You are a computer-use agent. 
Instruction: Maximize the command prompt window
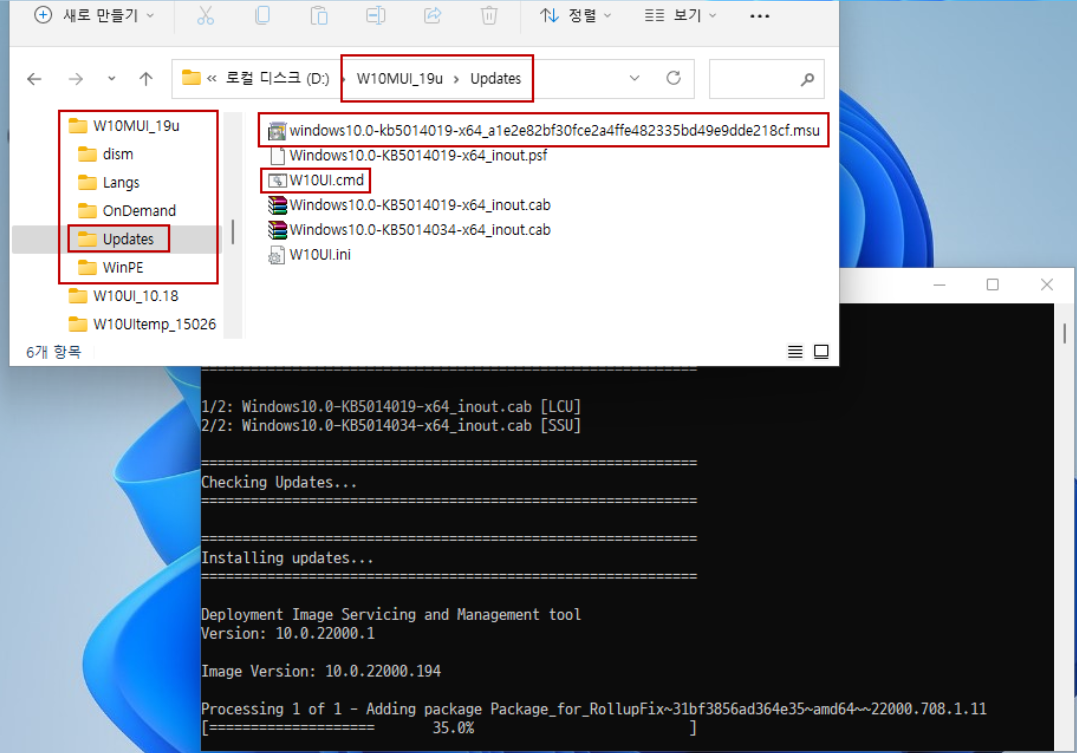pos(993,284)
